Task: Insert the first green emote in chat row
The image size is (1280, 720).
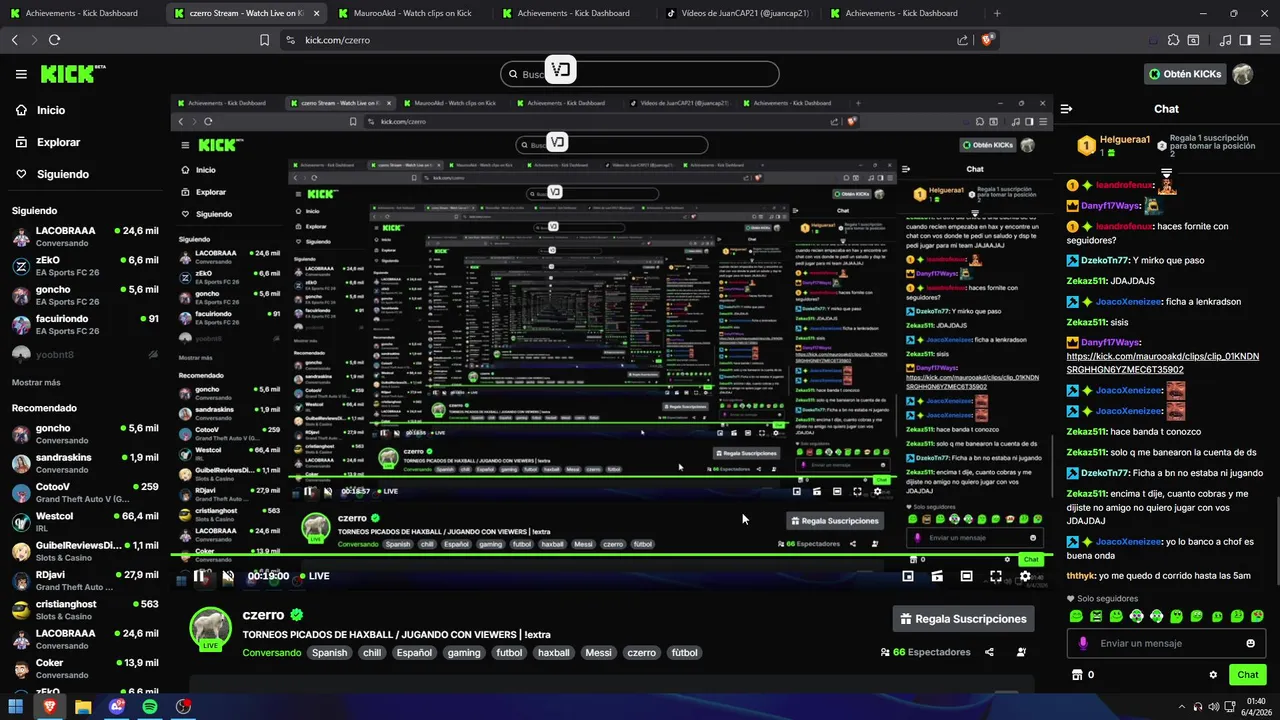Action: [1076, 616]
